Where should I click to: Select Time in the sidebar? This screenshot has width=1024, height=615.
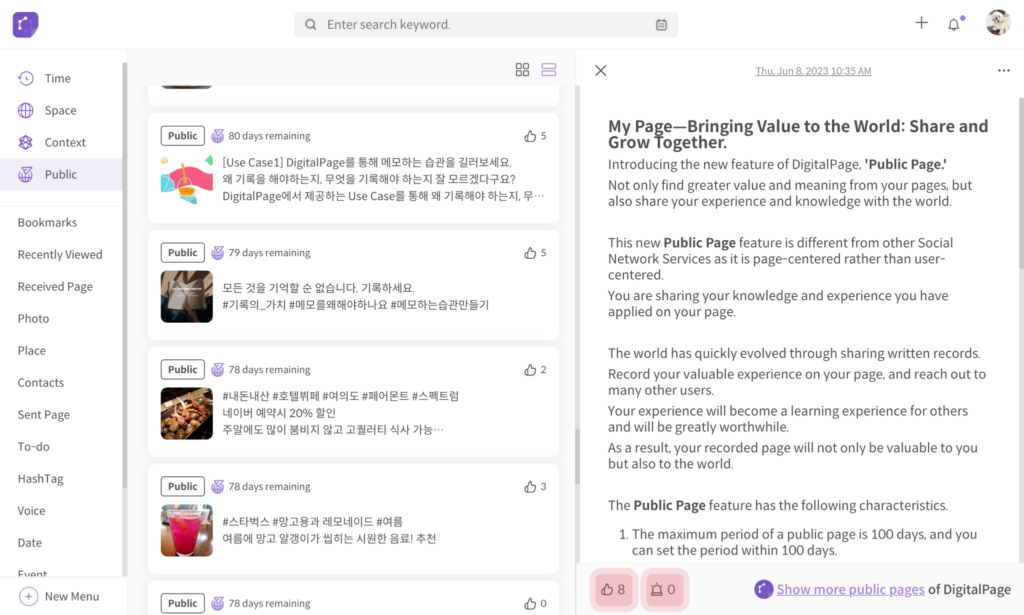[61, 78]
